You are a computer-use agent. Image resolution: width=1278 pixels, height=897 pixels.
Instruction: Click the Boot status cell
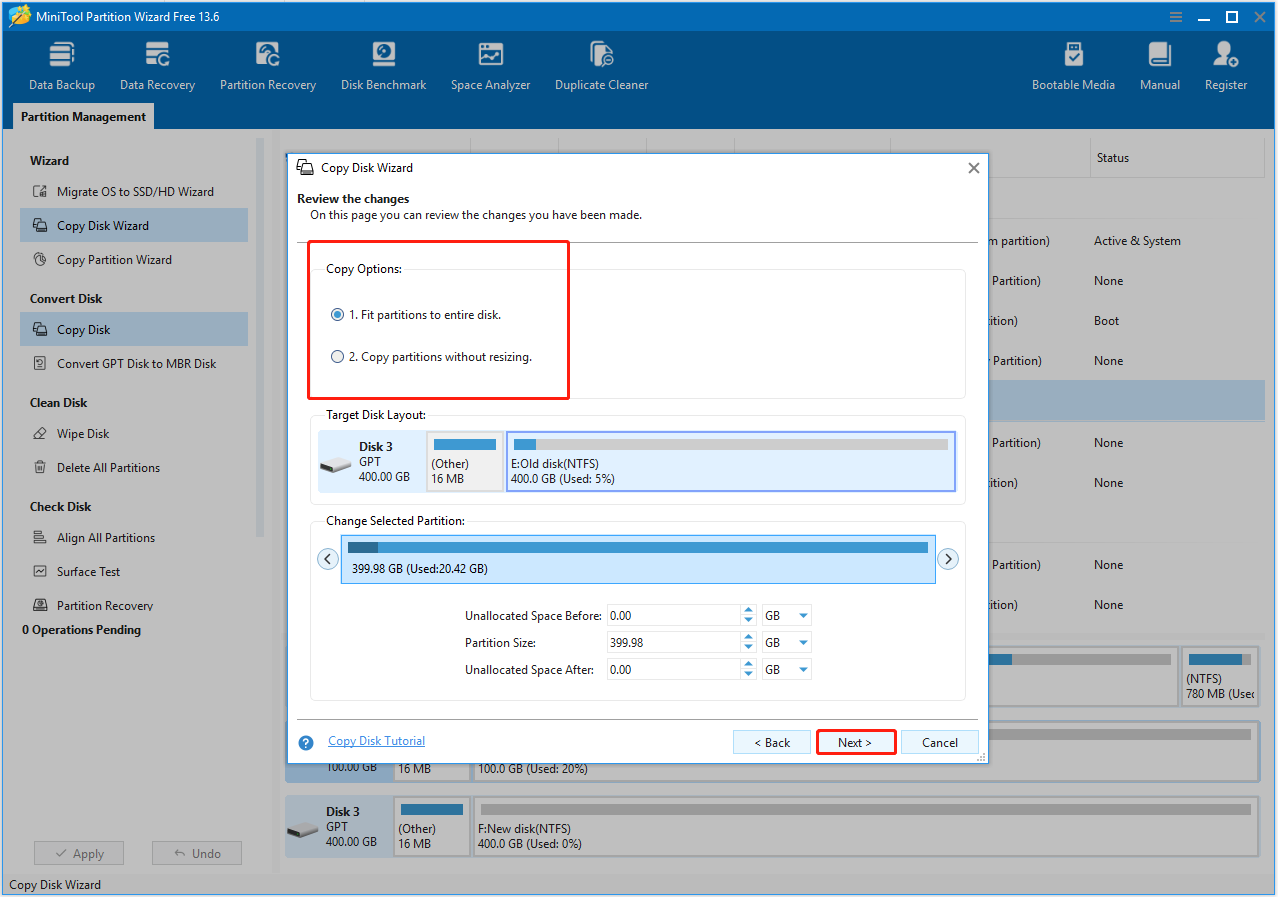pyautogui.click(x=1106, y=321)
